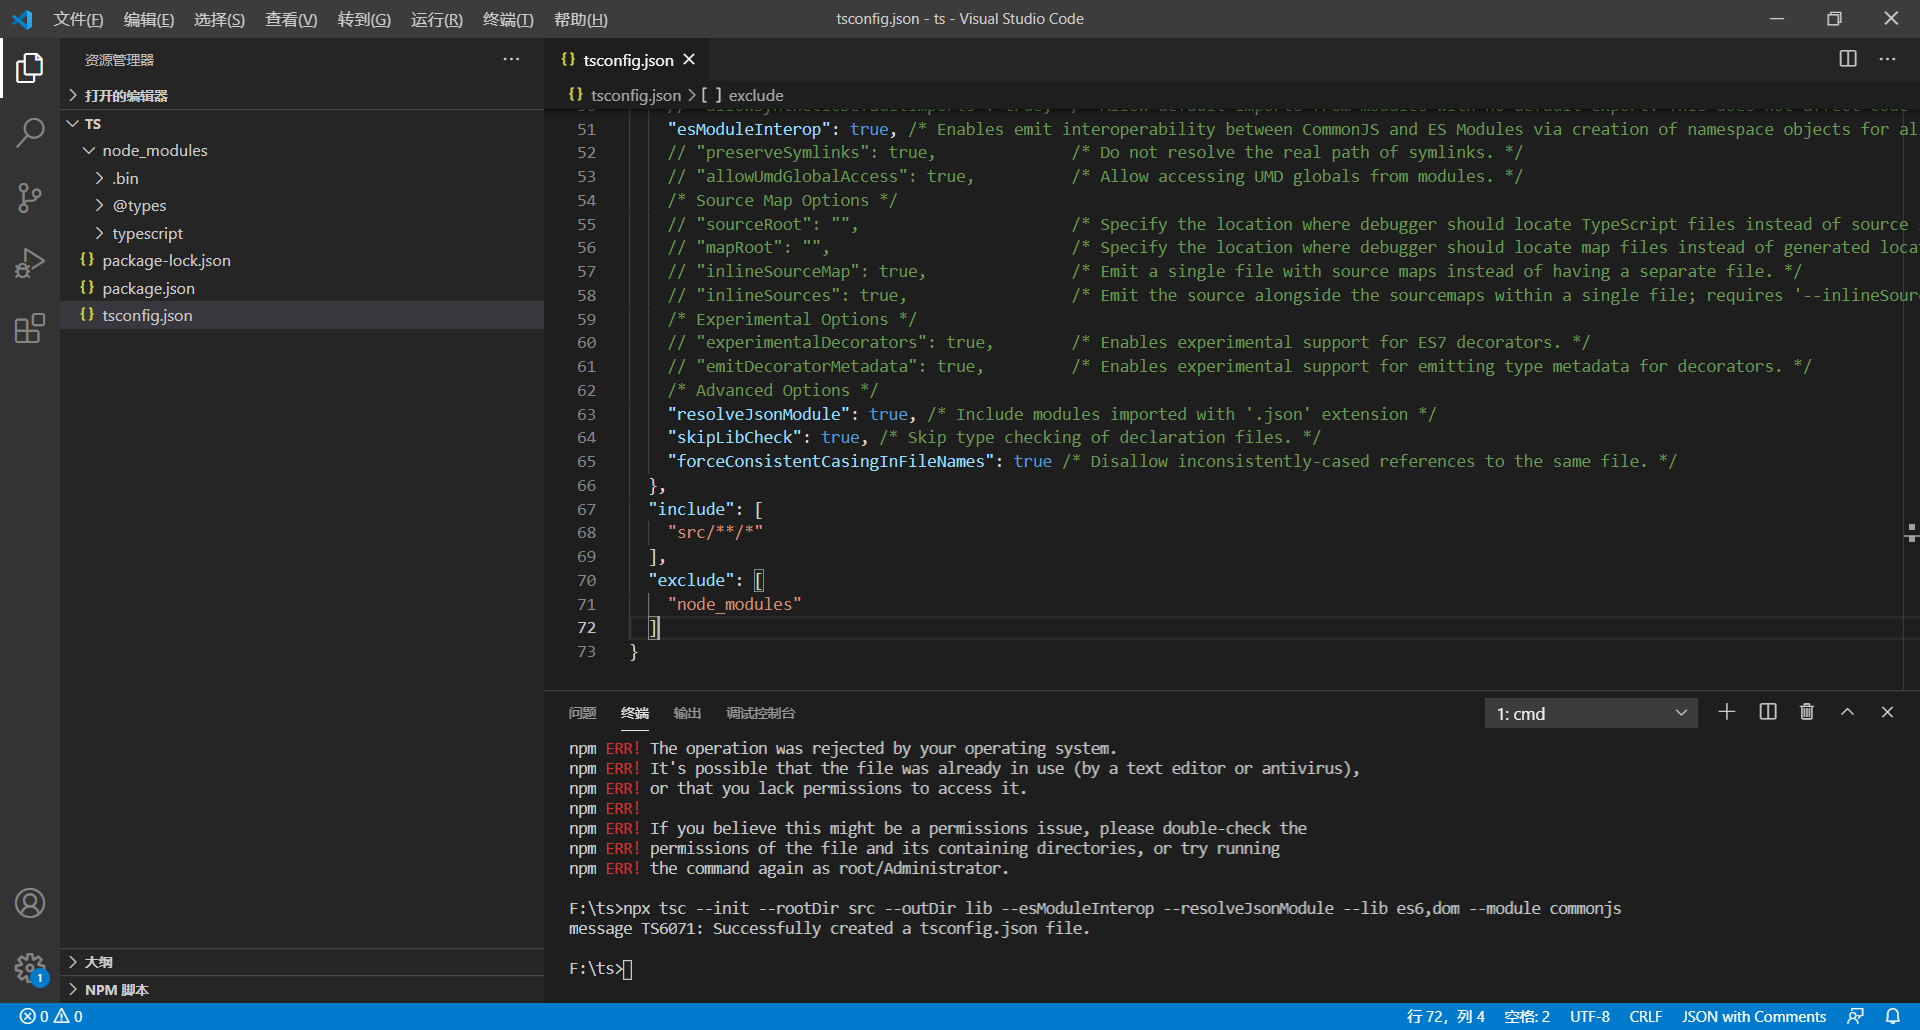The height and width of the screenshot is (1030, 1920).
Task: Maximize the terminal panel size
Action: tap(1847, 712)
